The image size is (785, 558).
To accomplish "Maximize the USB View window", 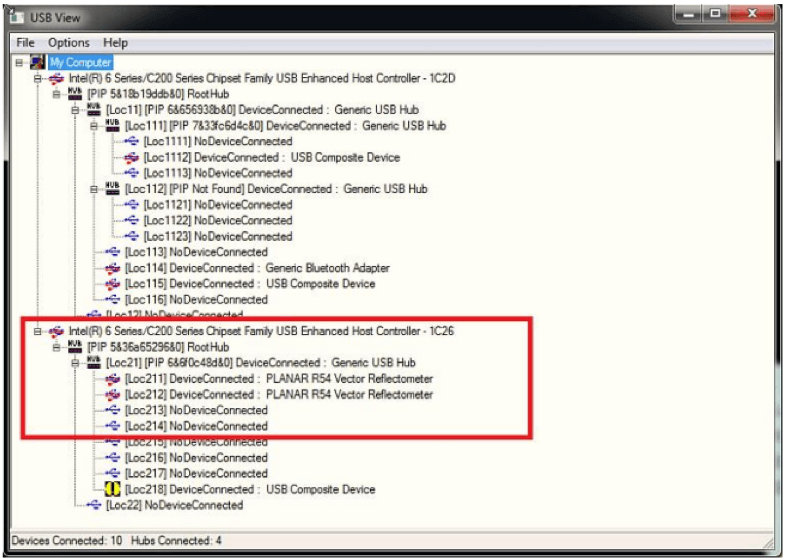I will pyautogui.click(x=715, y=14).
